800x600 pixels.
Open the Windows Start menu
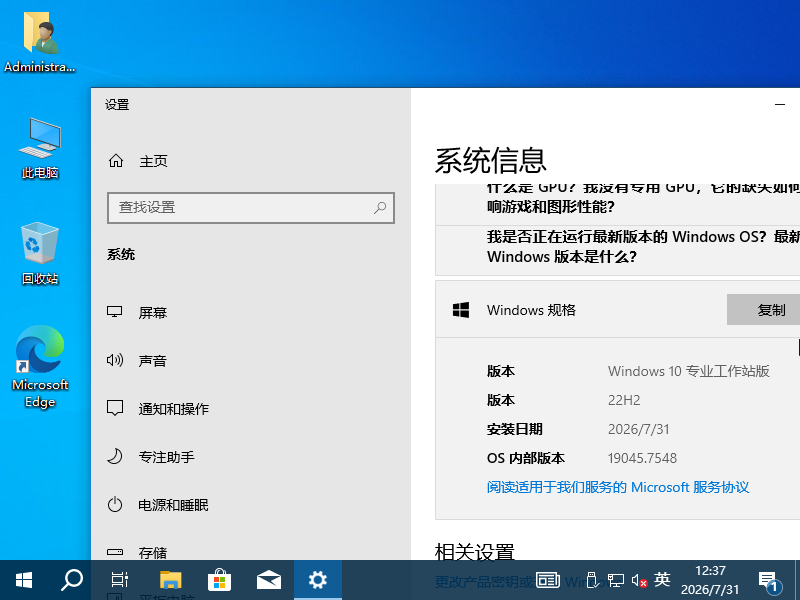click(24, 580)
